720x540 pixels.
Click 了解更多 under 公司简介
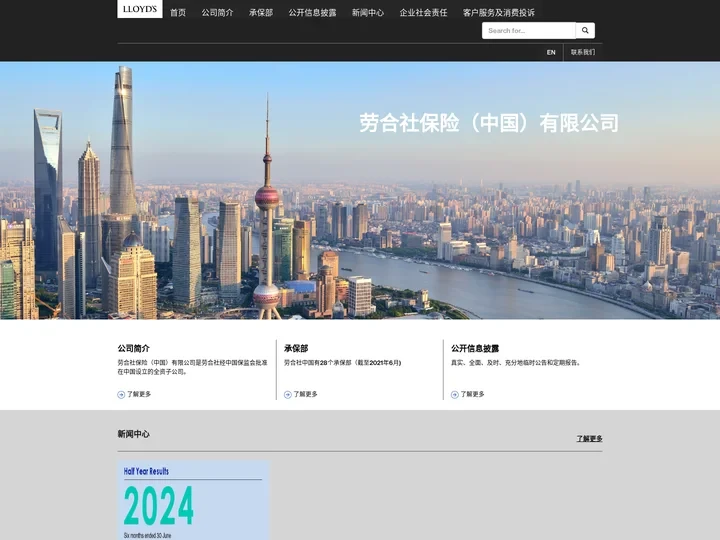[139, 394]
